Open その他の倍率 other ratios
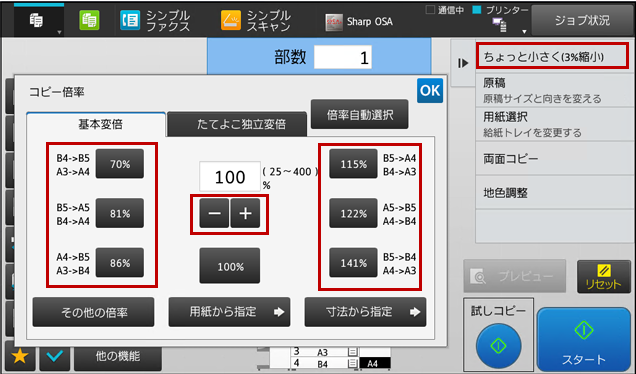 tap(93, 312)
